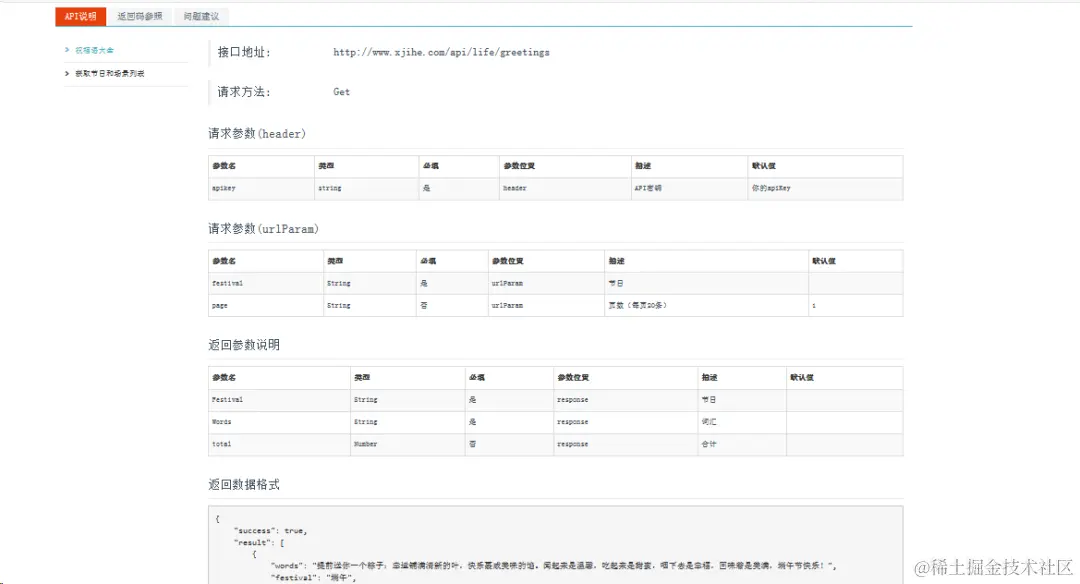Click the 请求参数(urlParam) heading

pos(263,229)
